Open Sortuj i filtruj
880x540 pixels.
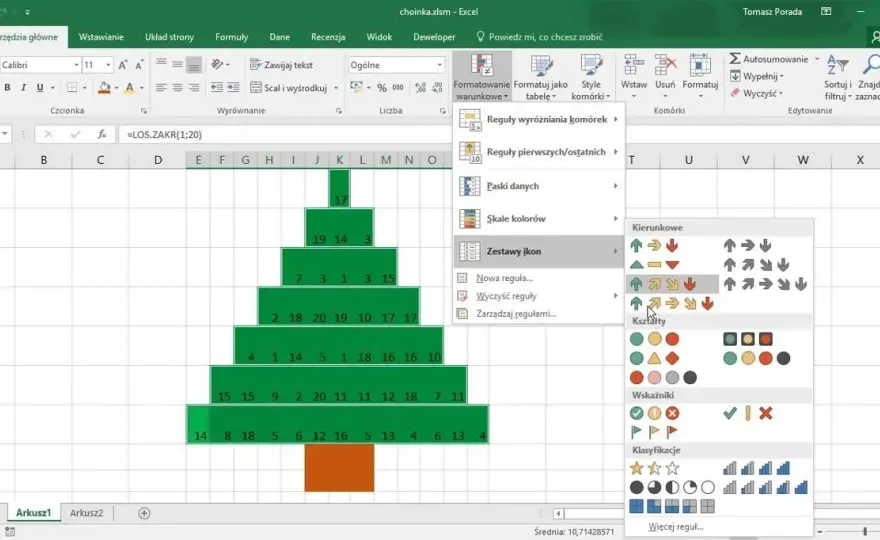(838, 77)
